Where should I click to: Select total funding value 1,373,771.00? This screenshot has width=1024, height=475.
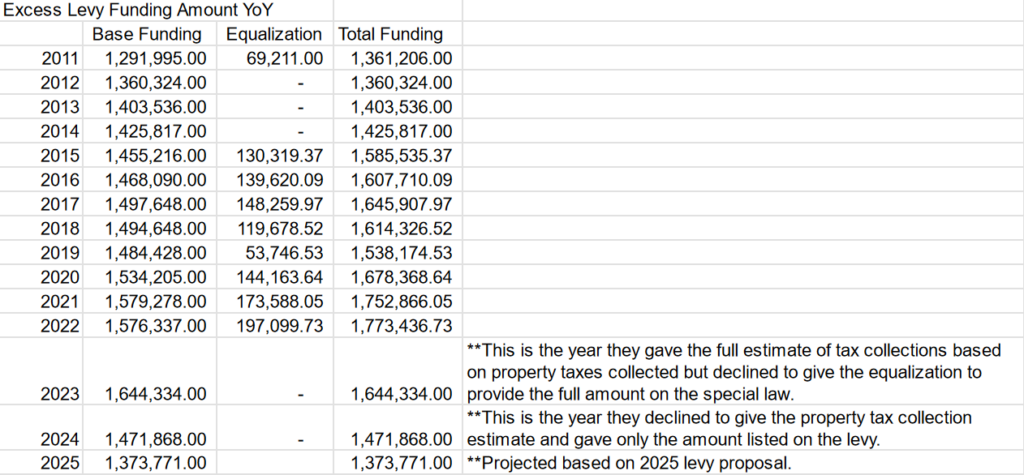(402, 464)
